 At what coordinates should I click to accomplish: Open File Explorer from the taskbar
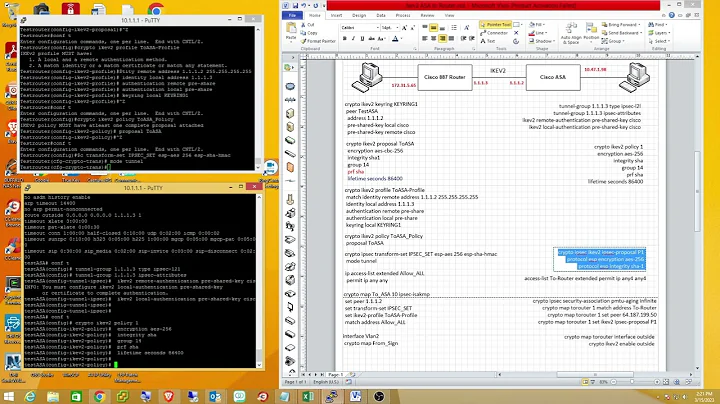click(x=53, y=396)
